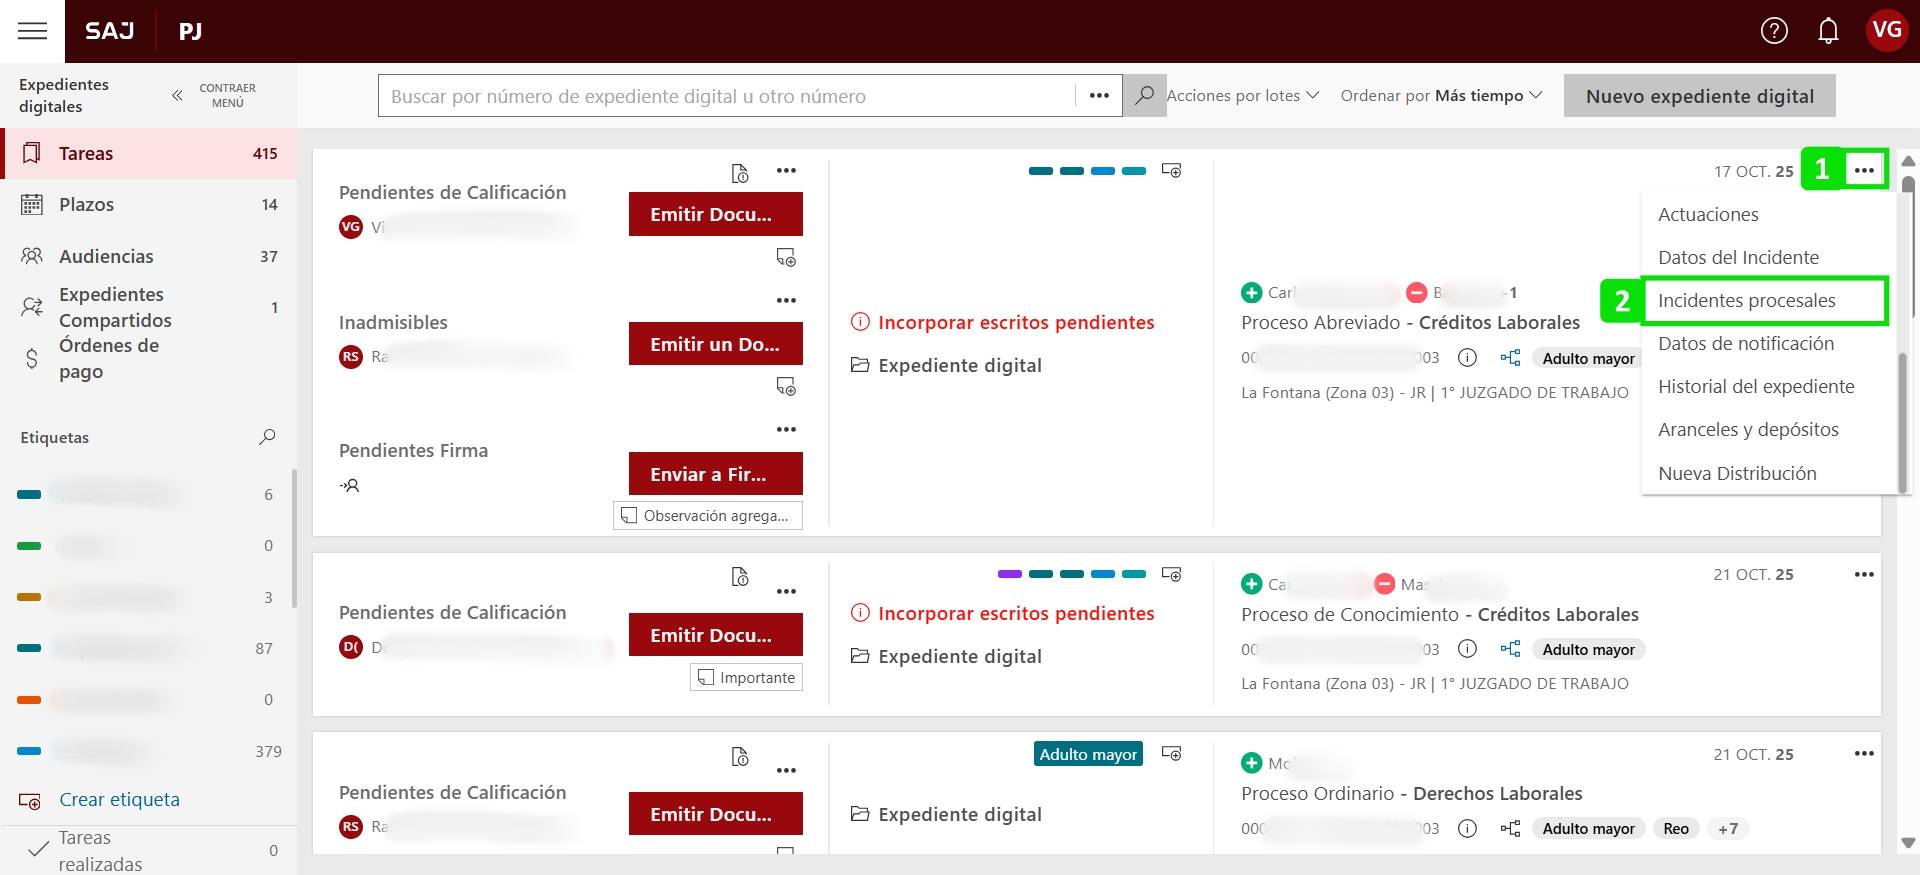
Task: Open search options ellipsis in search bar
Action: coord(1099,96)
